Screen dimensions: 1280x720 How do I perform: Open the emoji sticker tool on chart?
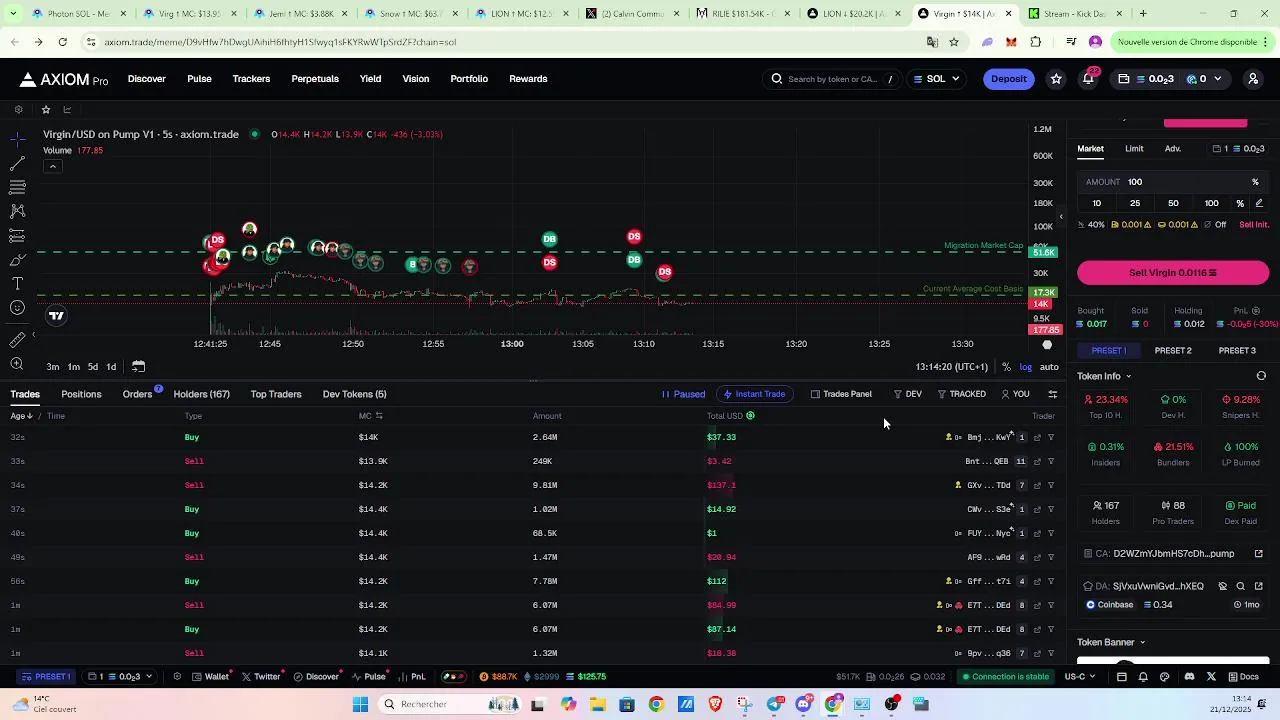pyautogui.click(x=17, y=308)
